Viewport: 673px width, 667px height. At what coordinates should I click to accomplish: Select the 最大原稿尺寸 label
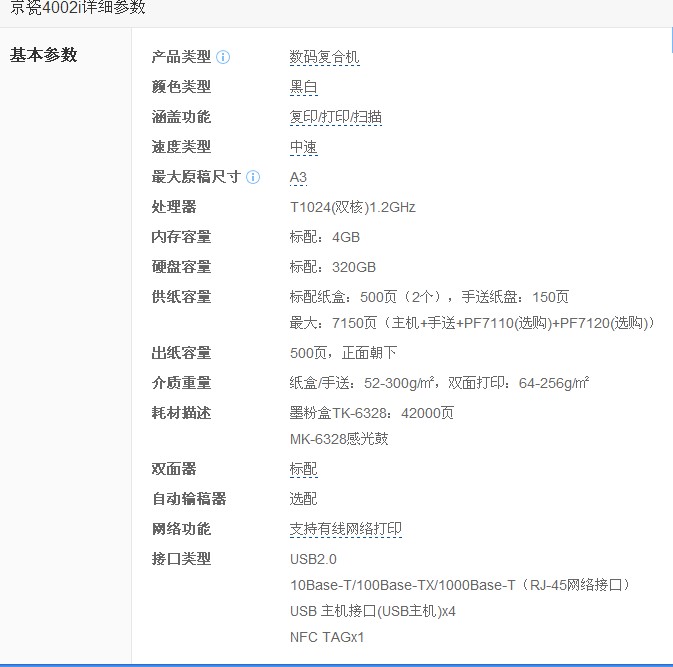pos(196,177)
